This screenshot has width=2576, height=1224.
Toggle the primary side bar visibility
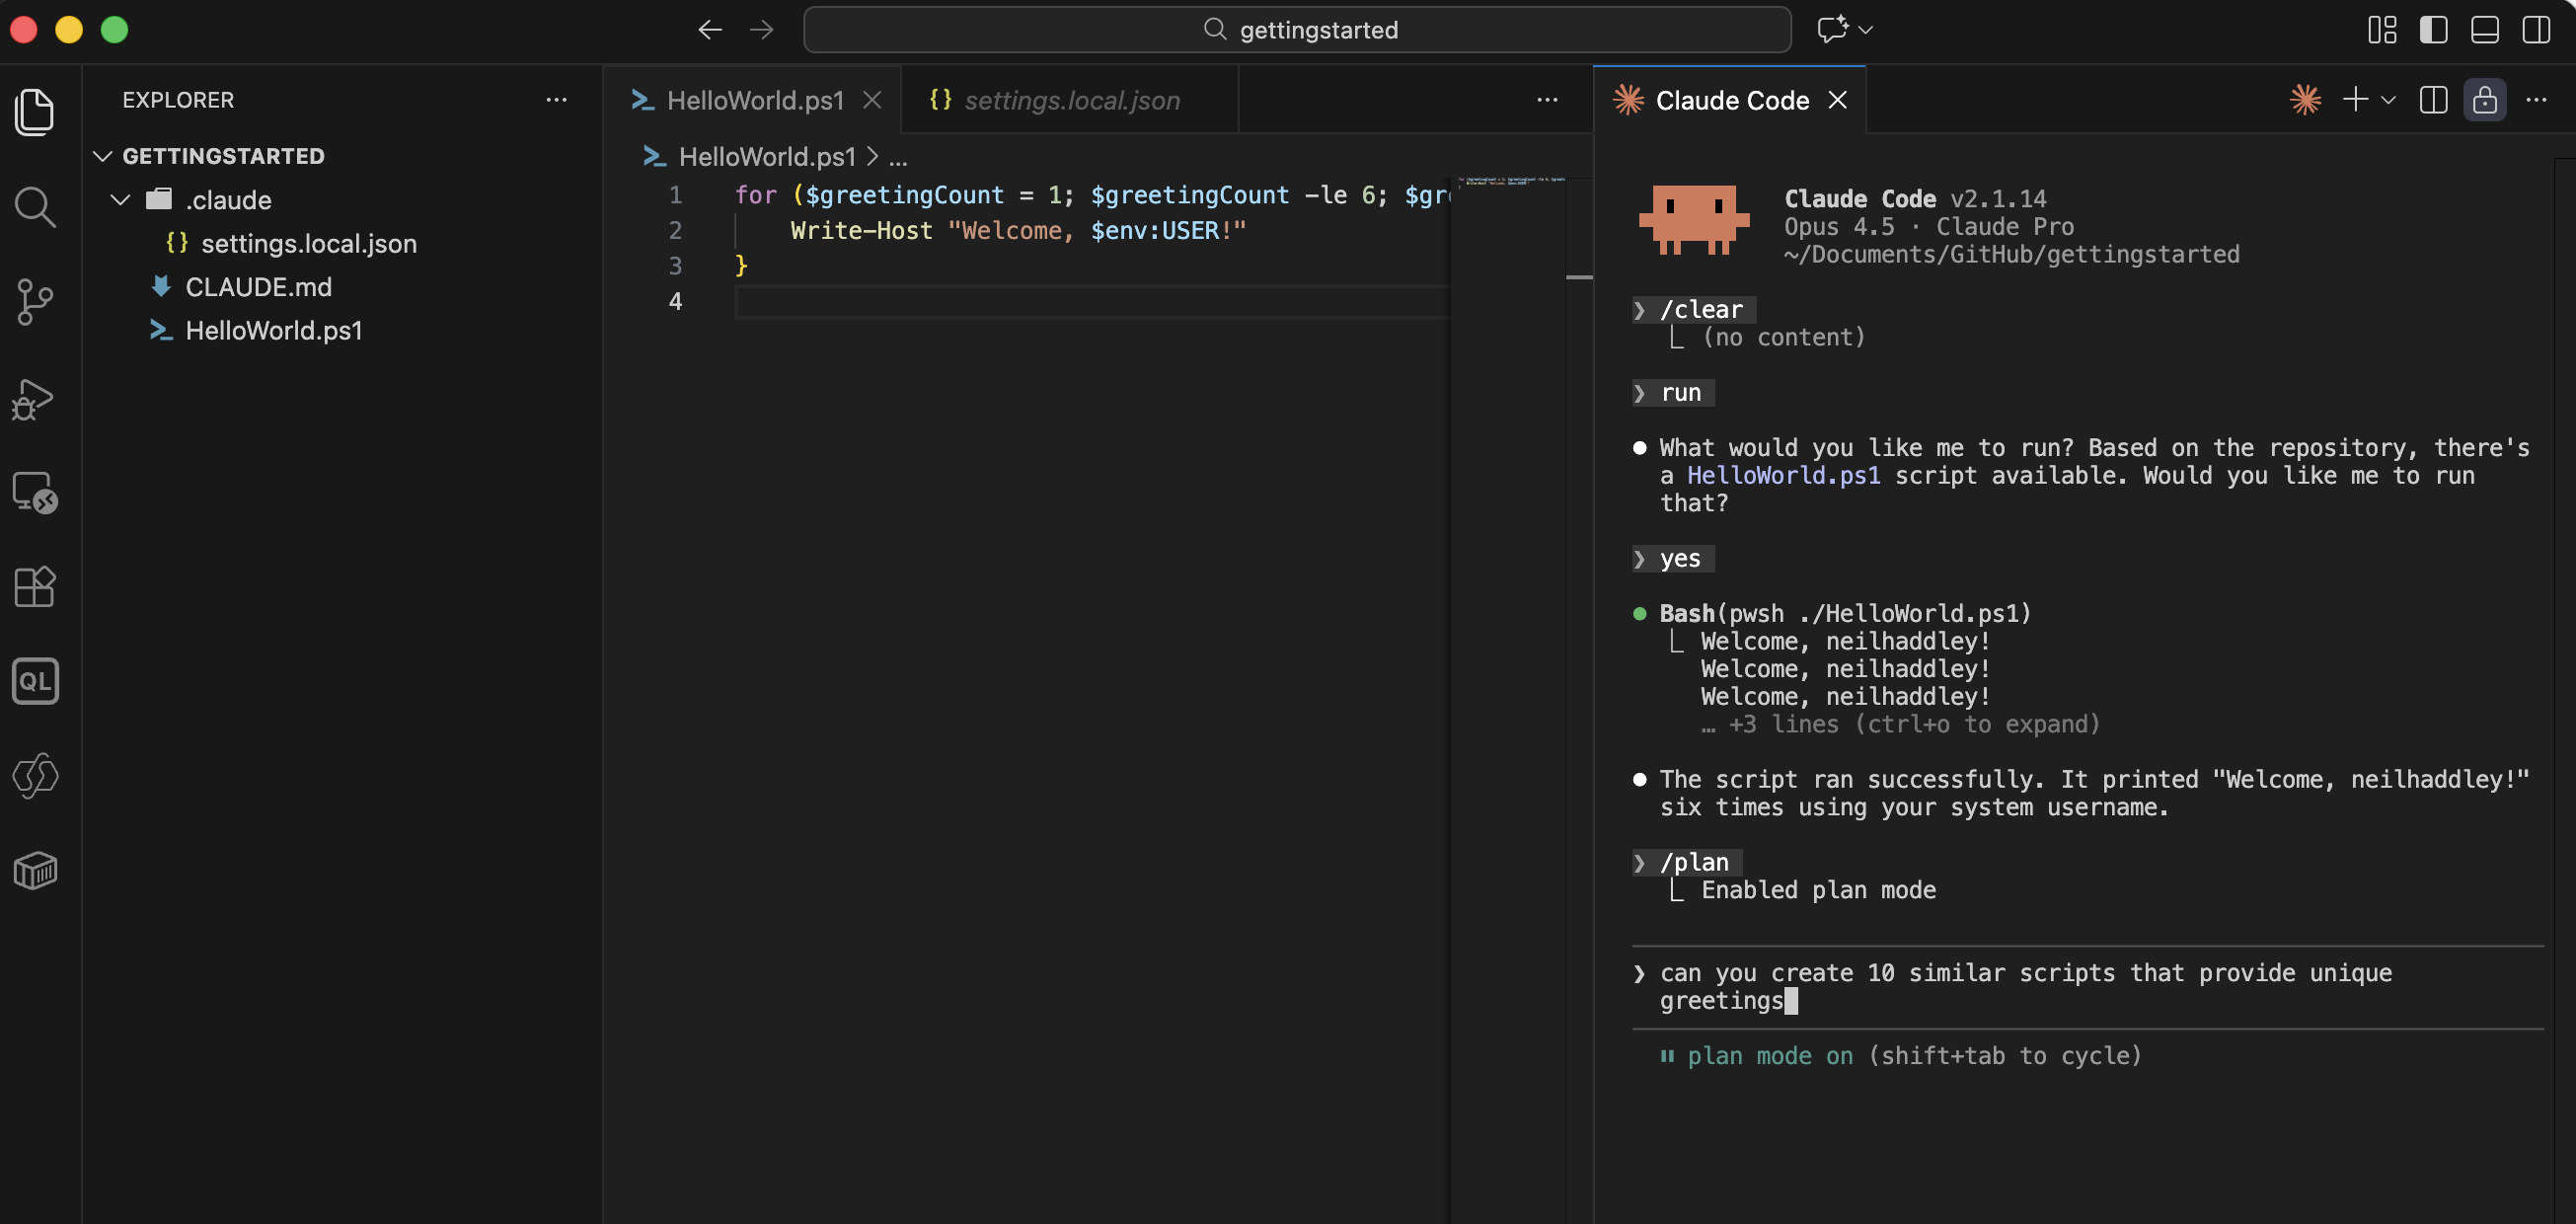(2433, 30)
